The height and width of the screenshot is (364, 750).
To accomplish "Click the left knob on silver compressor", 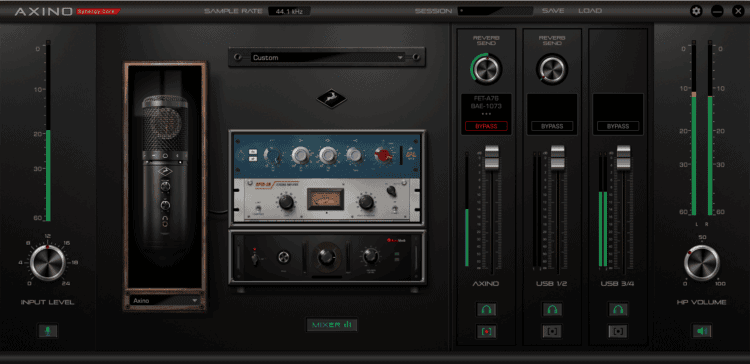I will (x=286, y=202).
